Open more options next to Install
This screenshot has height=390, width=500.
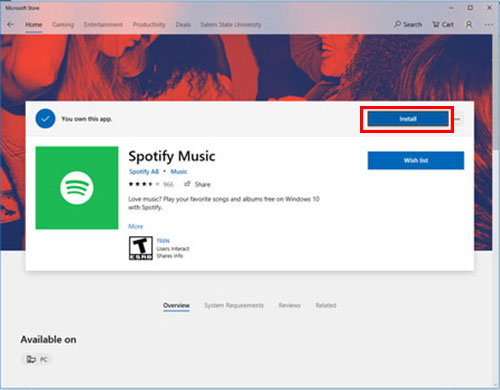tap(458, 119)
